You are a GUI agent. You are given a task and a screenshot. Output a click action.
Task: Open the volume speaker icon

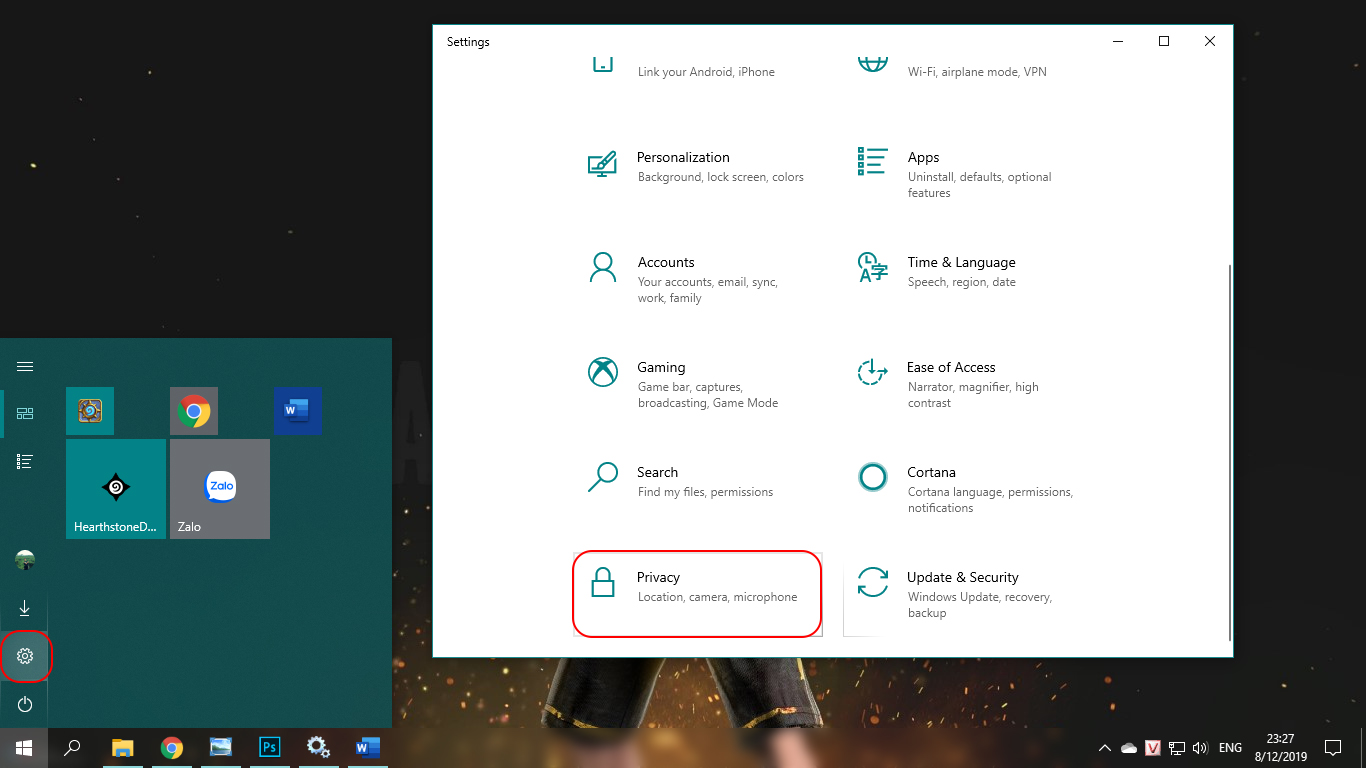point(1200,748)
